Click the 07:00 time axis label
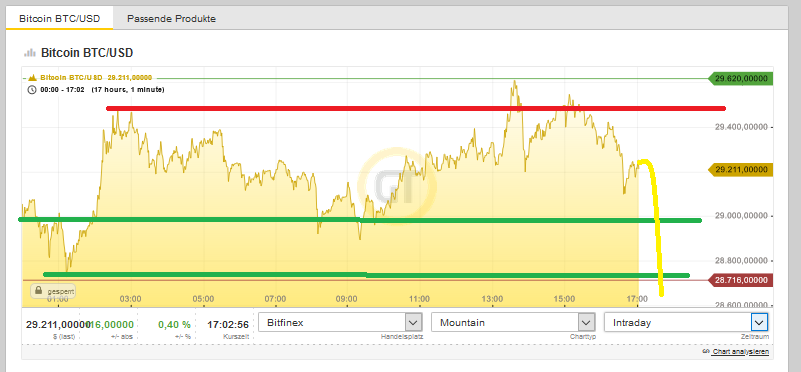Screen dimensions: 801x372 [275, 299]
